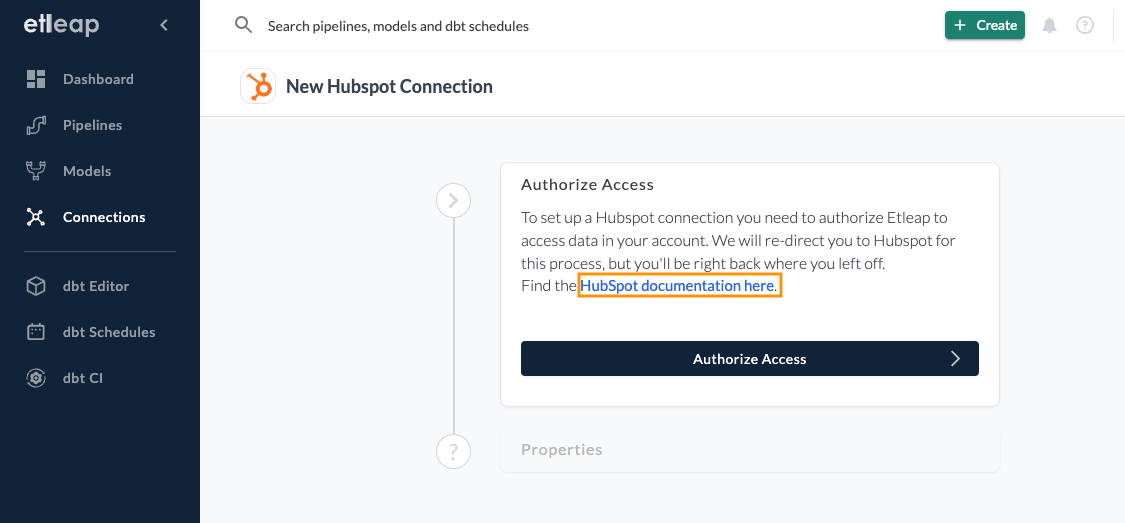This screenshot has height=523, width=1125.
Task: Click the Pipelines icon in sidebar
Action: pos(36,125)
